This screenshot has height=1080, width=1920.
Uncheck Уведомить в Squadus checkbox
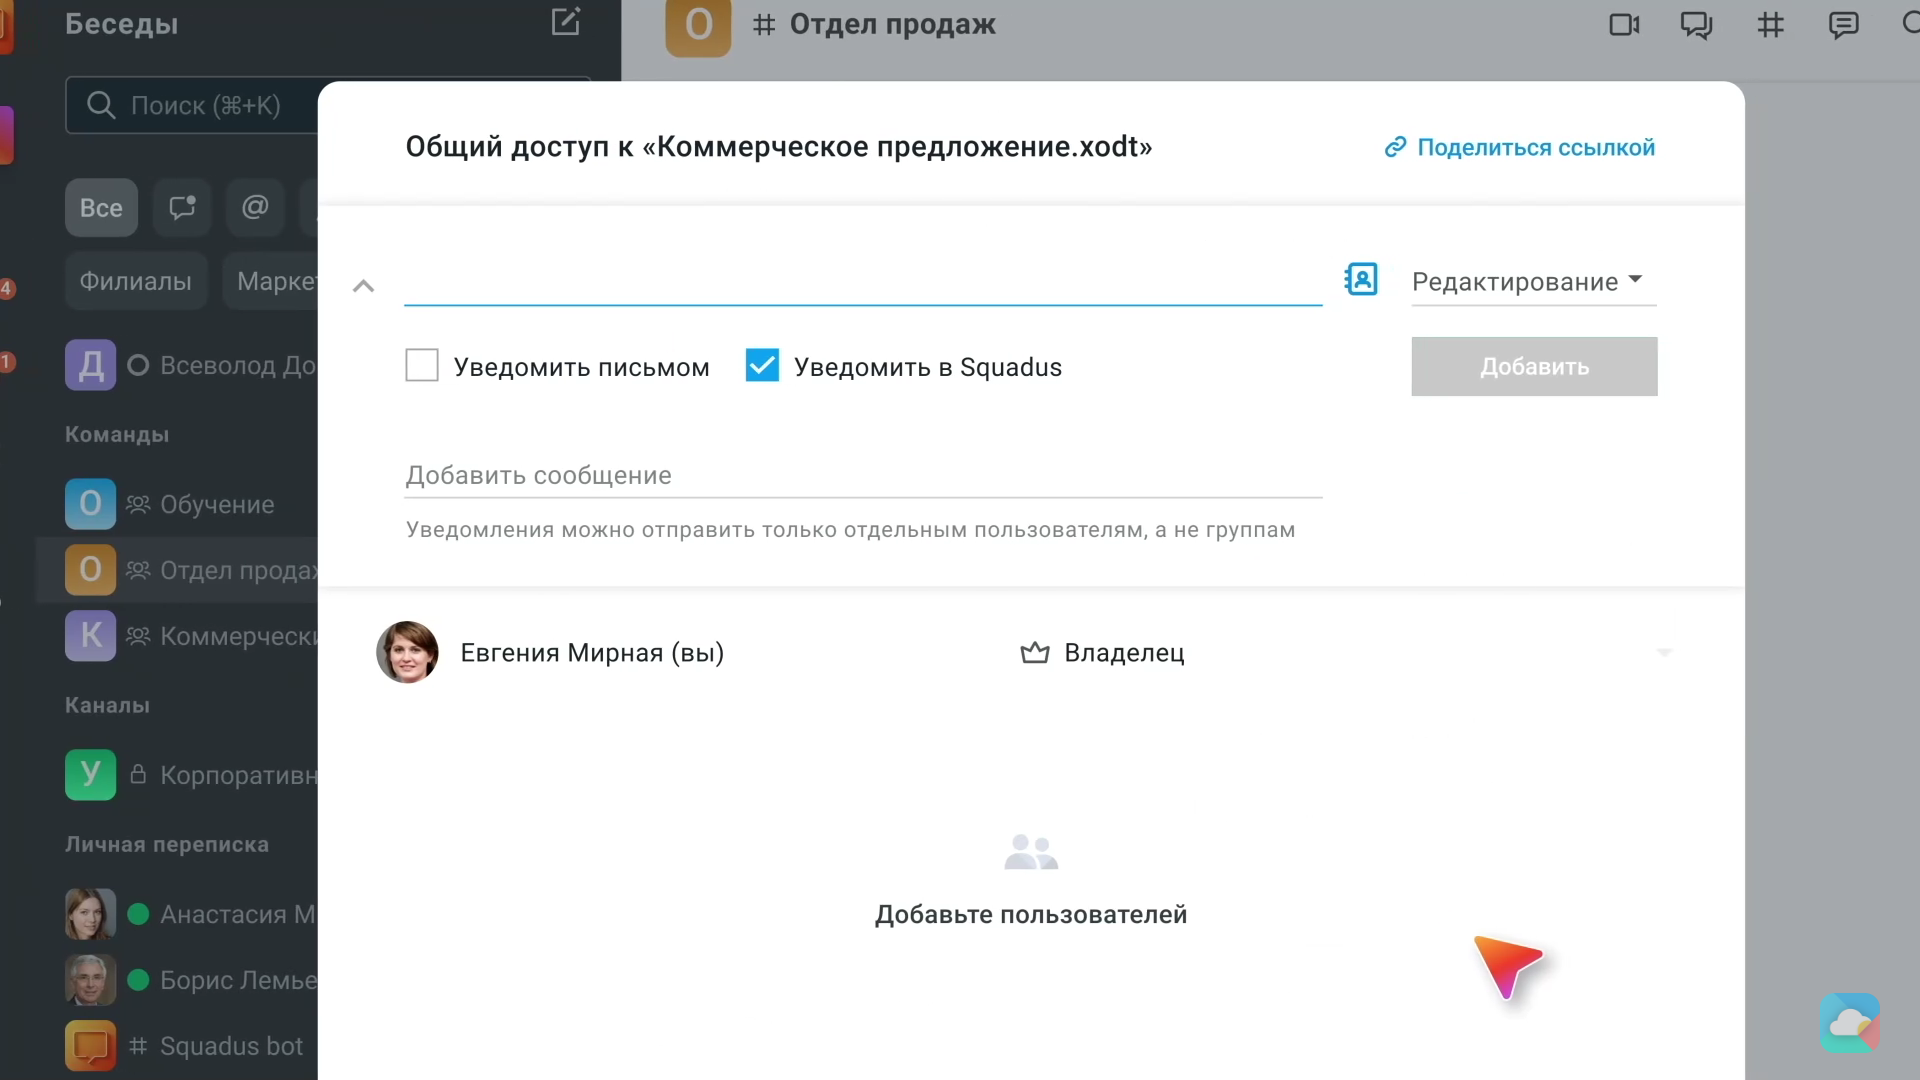coord(762,365)
